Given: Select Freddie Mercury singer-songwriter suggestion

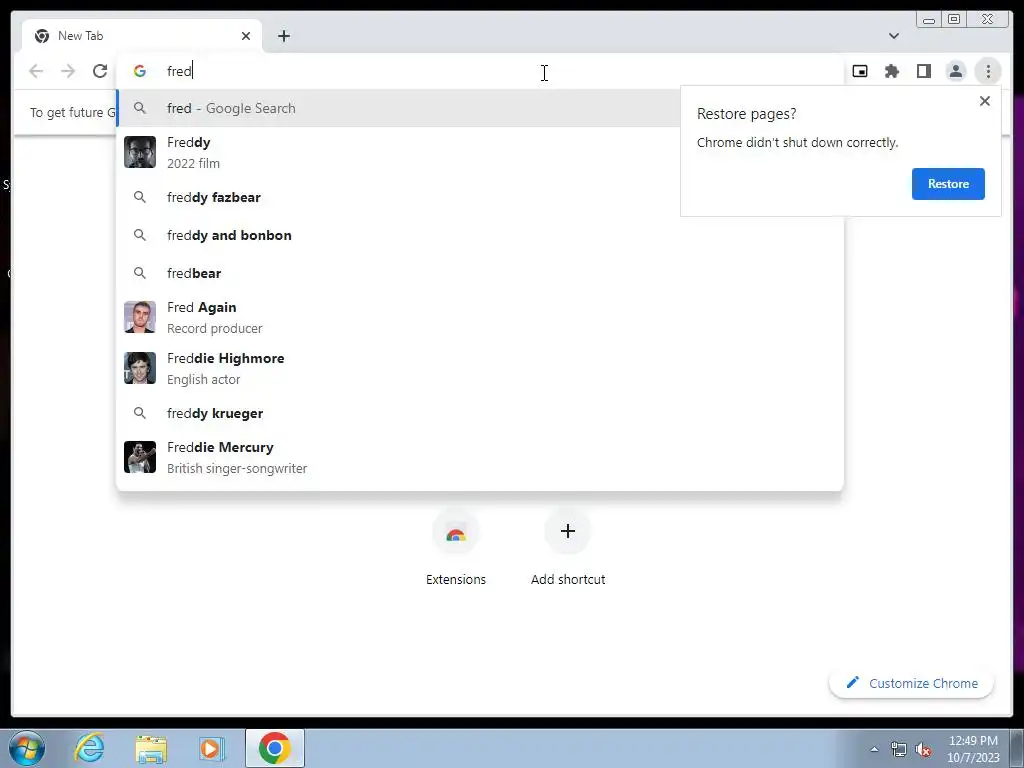Looking at the screenshot, I should pyautogui.click(x=480, y=457).
